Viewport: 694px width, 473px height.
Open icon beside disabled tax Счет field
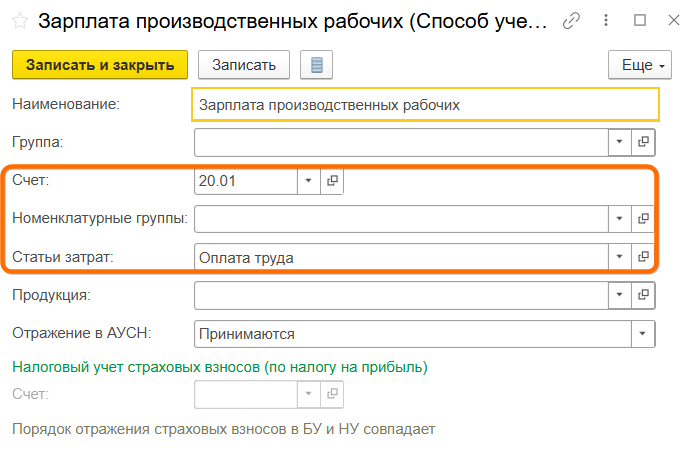coord(332,394)
